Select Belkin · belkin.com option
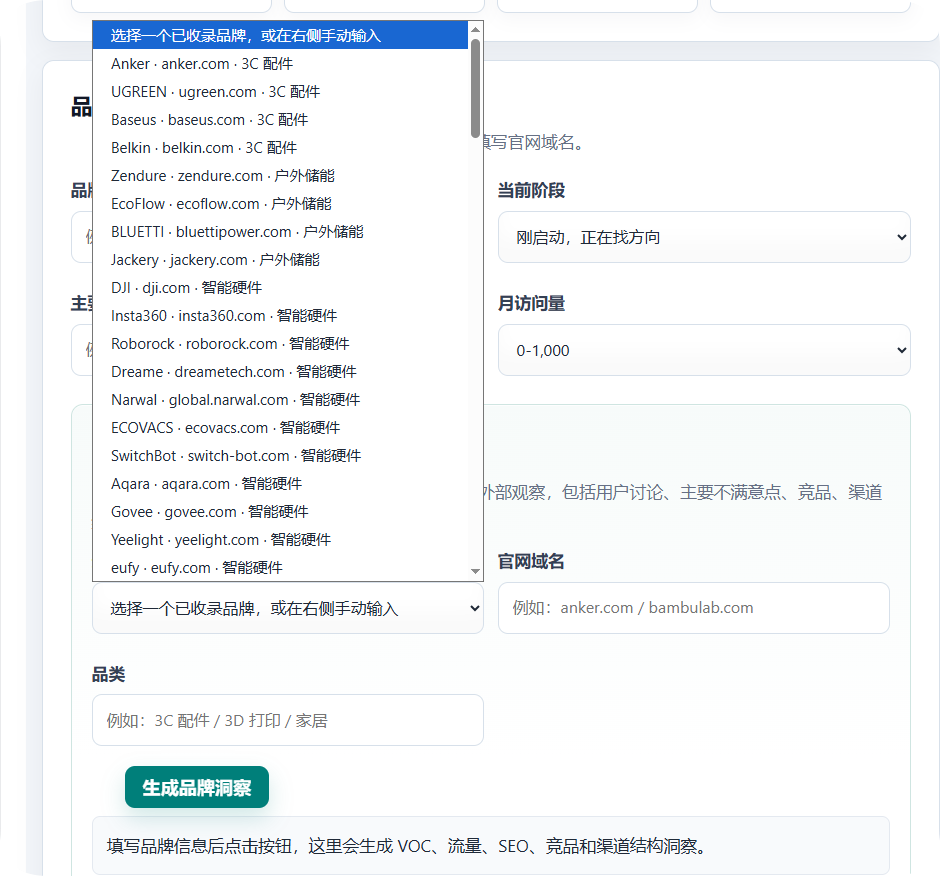This screenshot has width=940, height=876. tap(280, 147)
